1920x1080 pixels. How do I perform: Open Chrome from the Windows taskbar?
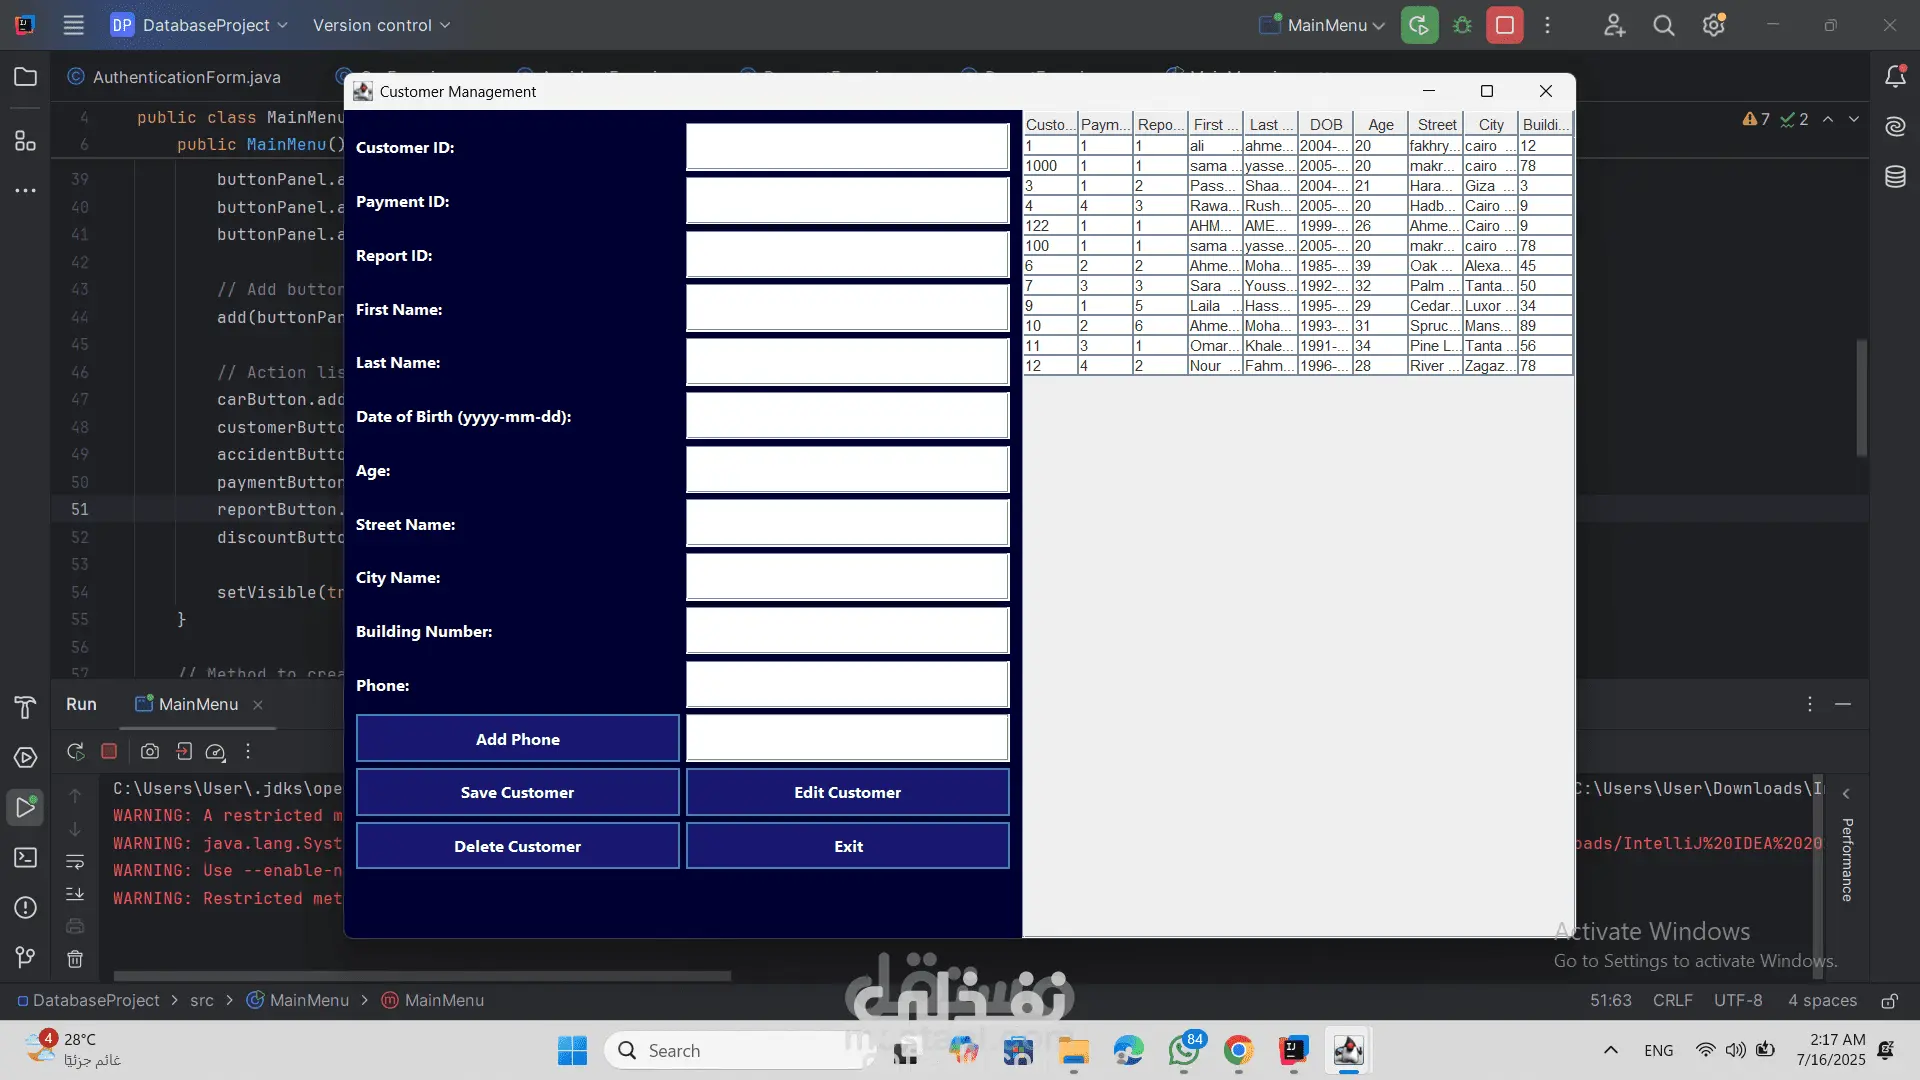coord(1238,1050)
